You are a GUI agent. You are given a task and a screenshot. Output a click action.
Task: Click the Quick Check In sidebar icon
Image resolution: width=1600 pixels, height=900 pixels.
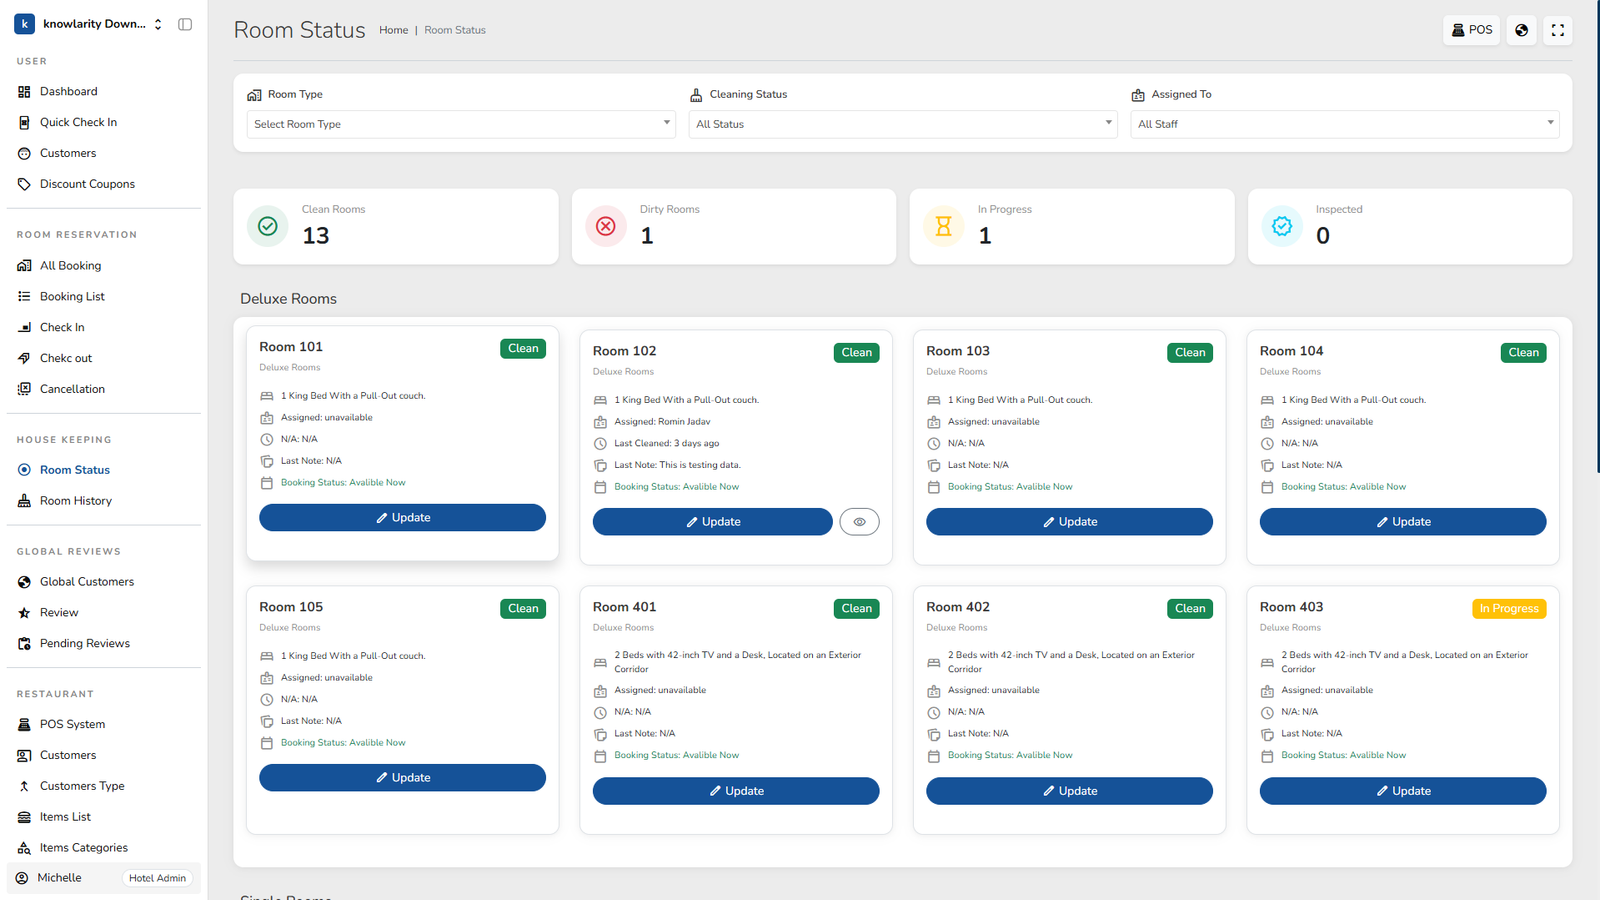pos(24,122)
